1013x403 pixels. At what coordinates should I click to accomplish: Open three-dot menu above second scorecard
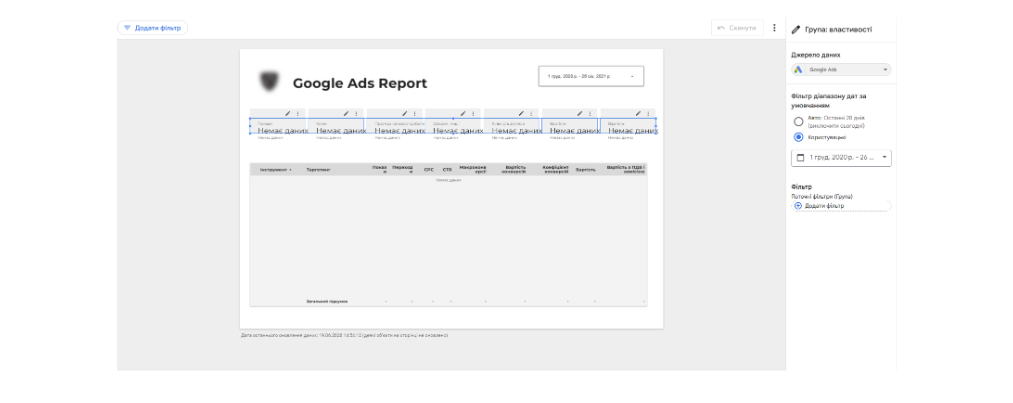pyautogui.click(x=356, y=114)
